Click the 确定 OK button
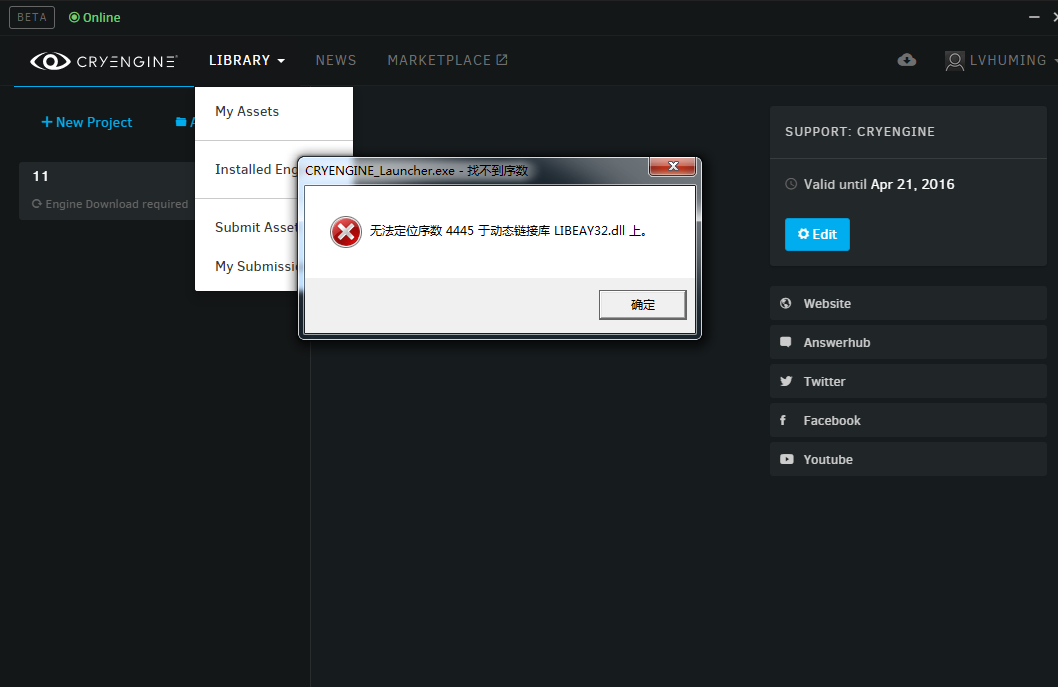The width and height of the screenshot is (1058, 687). 642,304
